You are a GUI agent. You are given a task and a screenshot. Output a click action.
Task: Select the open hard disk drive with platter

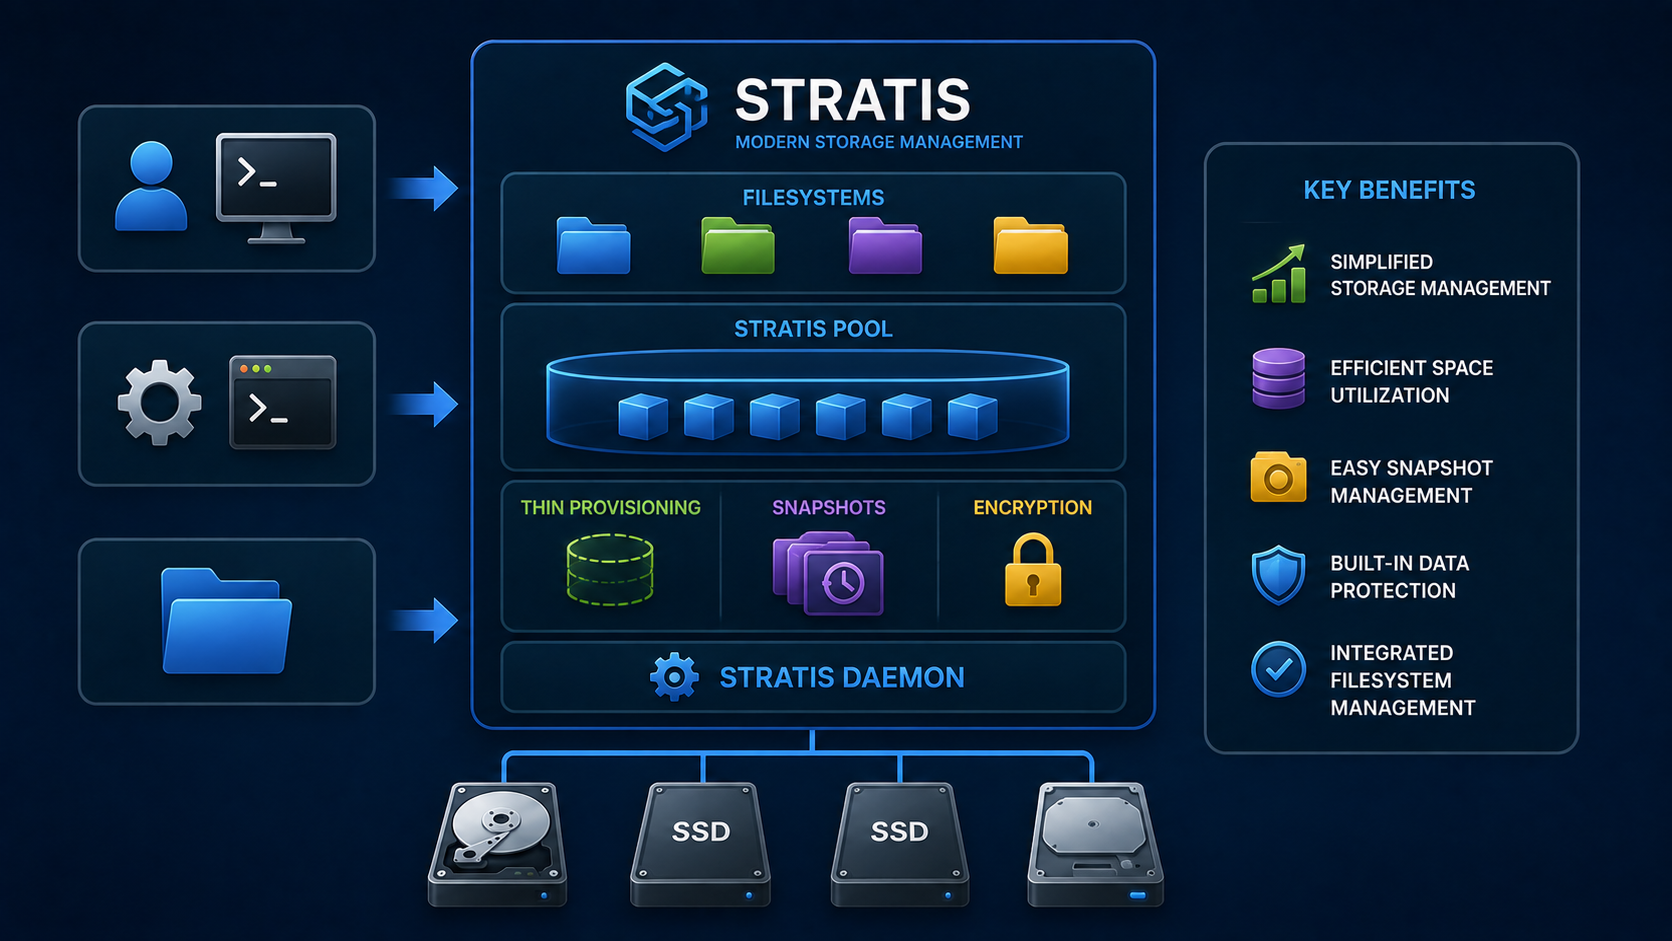pos(498,845)
